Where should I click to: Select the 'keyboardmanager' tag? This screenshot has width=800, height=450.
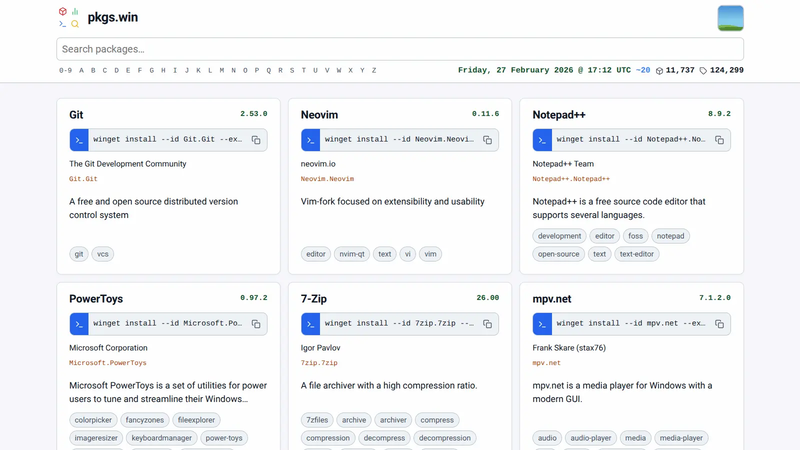click(x=162, y=438)
